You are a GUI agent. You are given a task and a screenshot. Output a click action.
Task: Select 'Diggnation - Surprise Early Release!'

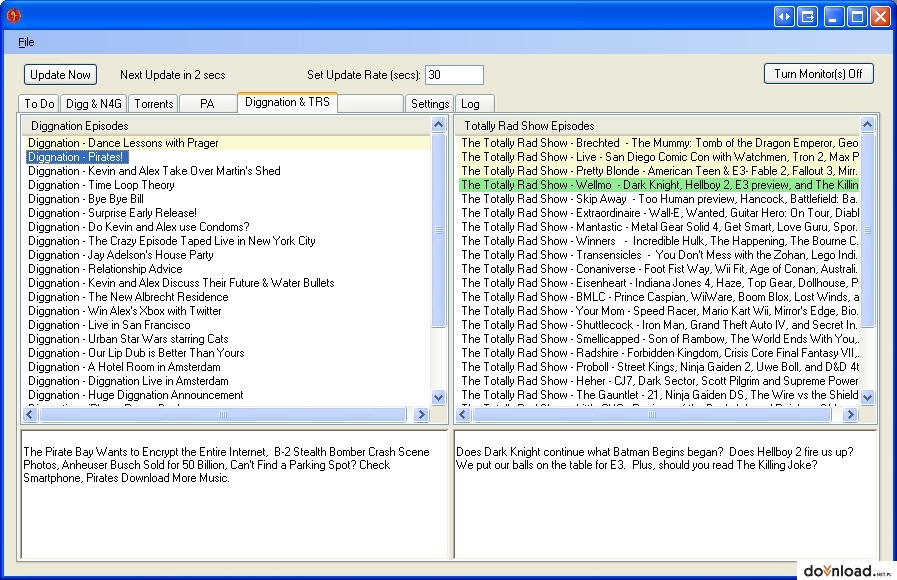click(112, 213)
